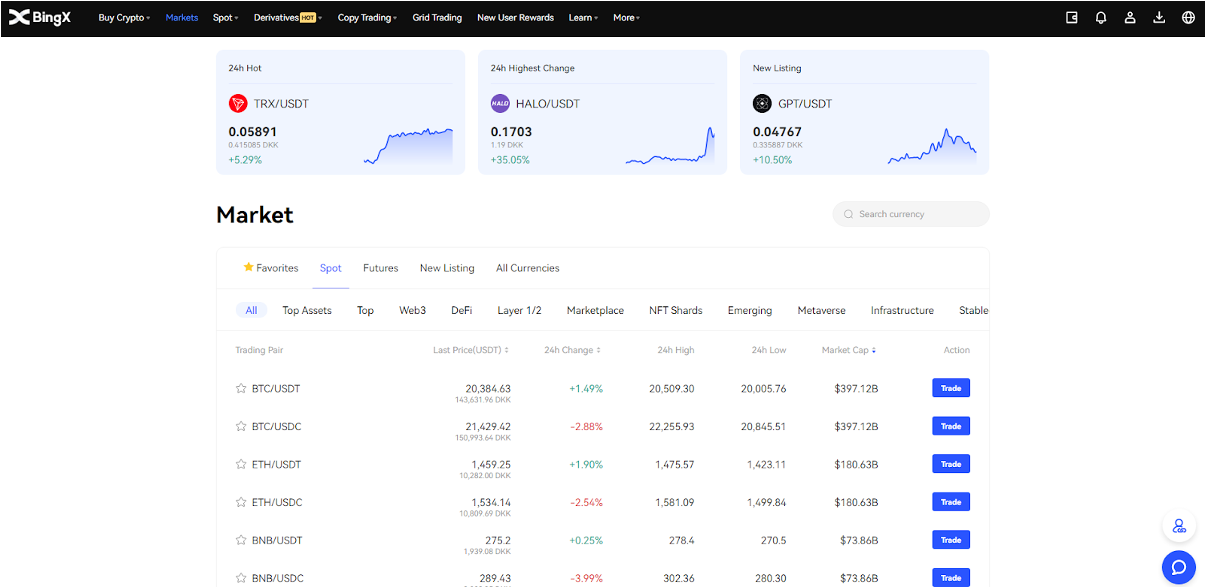Open the user account profile icon
This screenshot has height=588, width=1206.
[x=1130, y=17]
